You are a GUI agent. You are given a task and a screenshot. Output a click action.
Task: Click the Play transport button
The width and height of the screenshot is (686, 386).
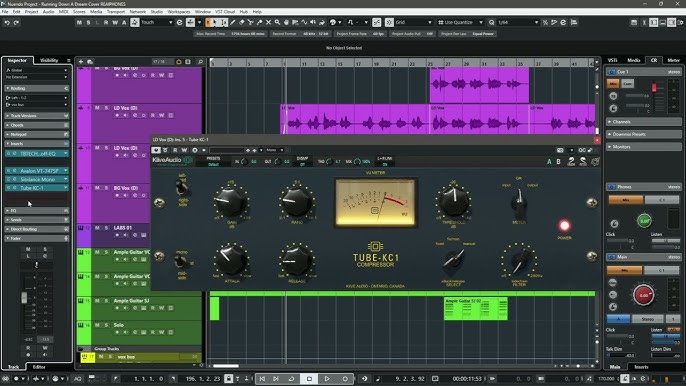coord(327,379)
